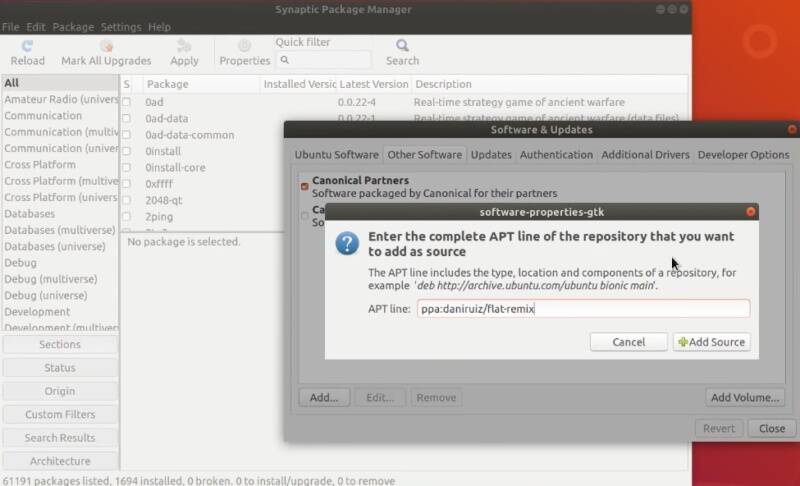Open the Settings menu
Viewport: 800px width, 486px height.
pyautogui.click(x=121, y=27)
